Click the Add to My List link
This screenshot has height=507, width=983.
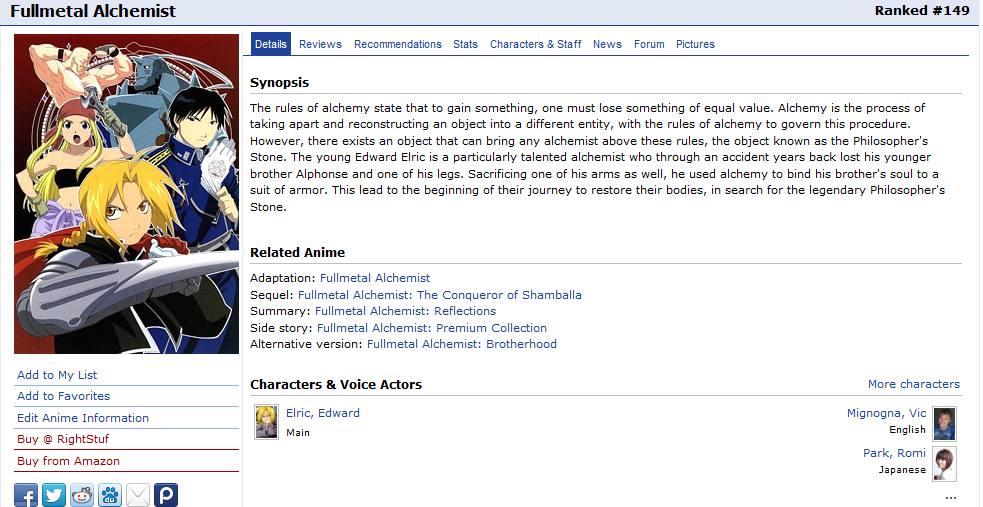[57, 375]
